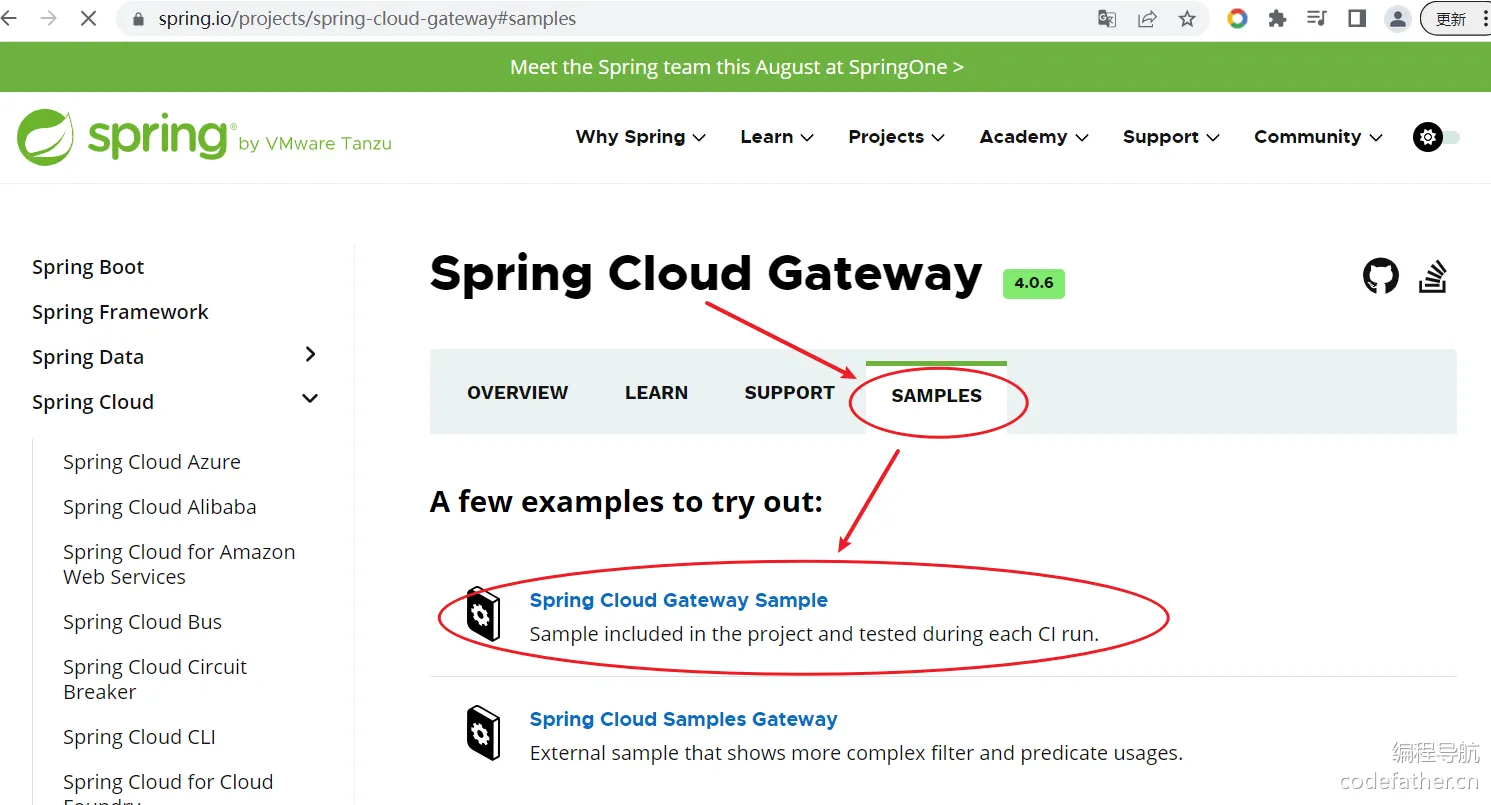Go forward in browser history
Screen dimensions: 1491x805
coord(48,19)
